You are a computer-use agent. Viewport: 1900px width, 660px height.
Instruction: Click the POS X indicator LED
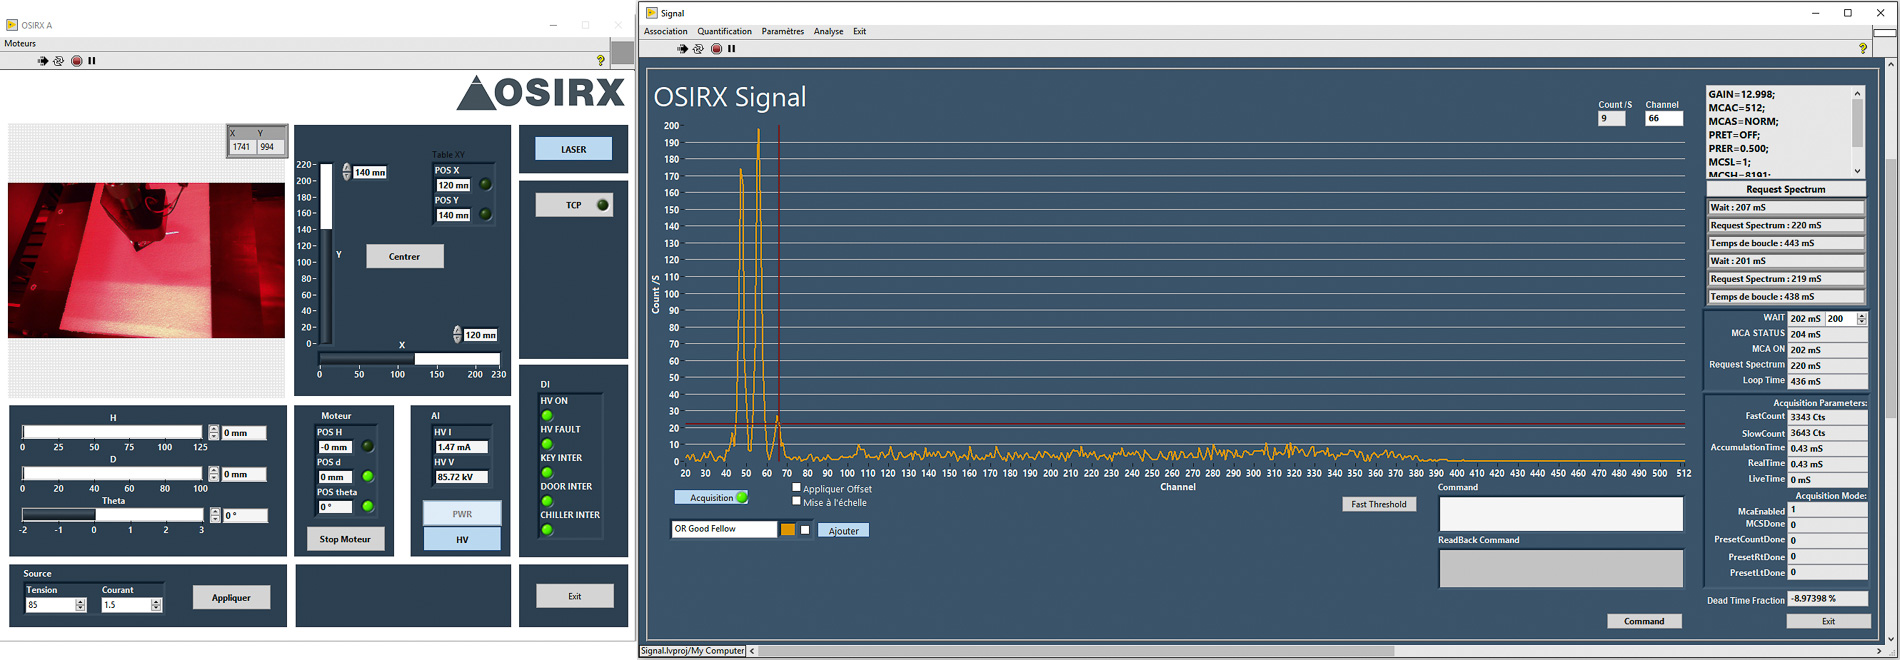point(486,184)
